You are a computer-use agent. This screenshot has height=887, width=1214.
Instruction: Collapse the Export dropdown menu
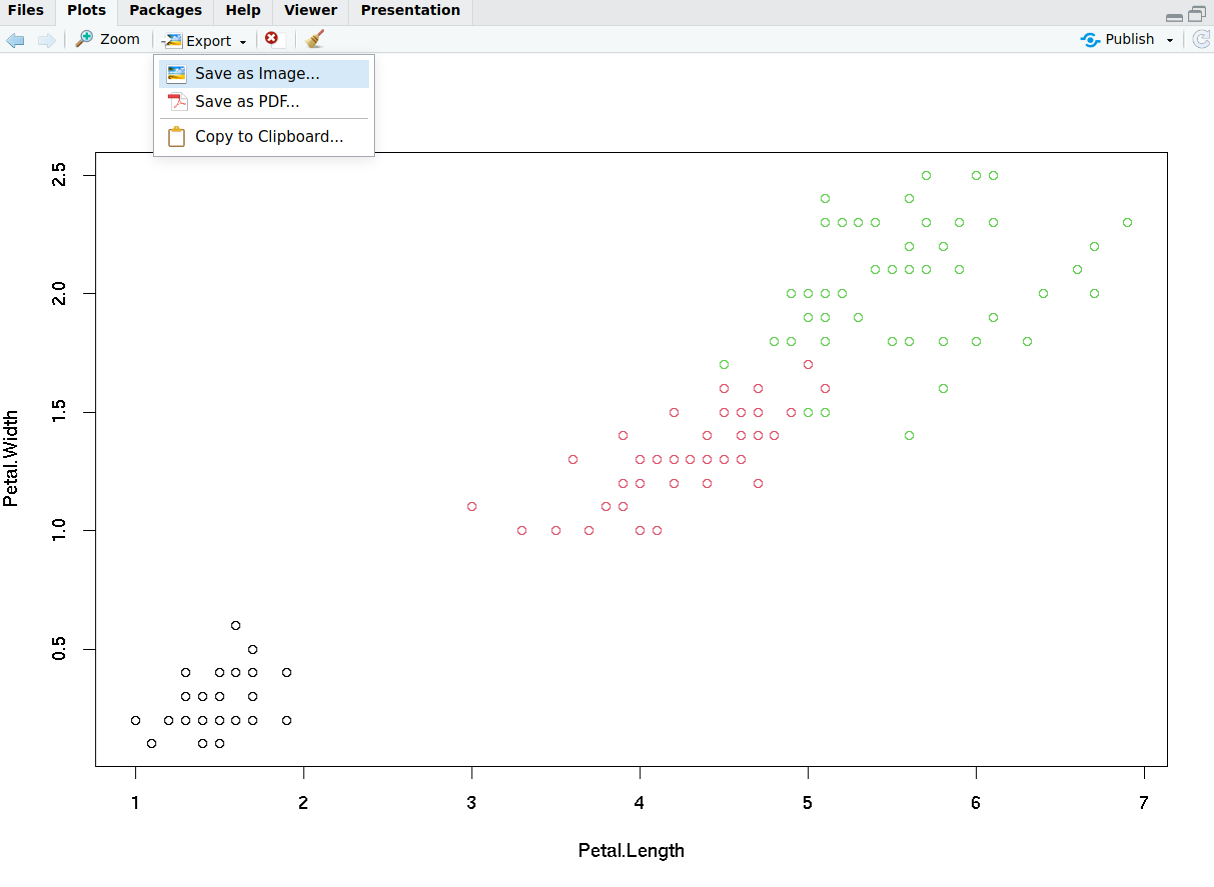205,41
